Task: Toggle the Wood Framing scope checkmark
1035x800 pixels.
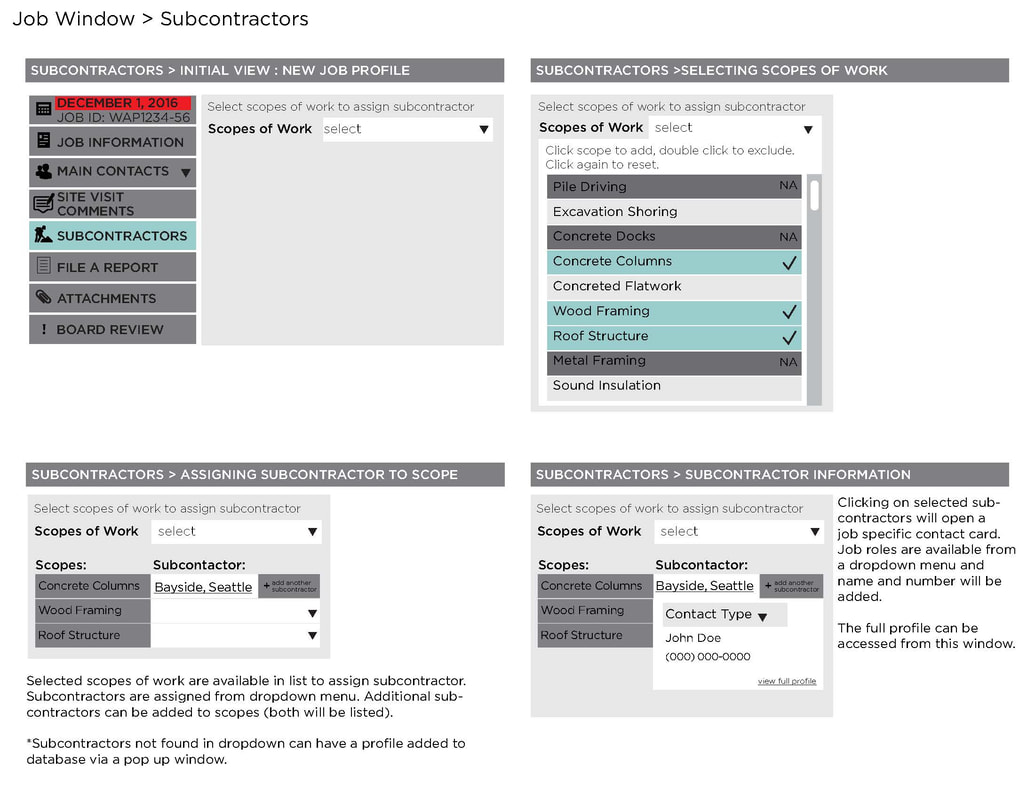Action: [789, 312]
